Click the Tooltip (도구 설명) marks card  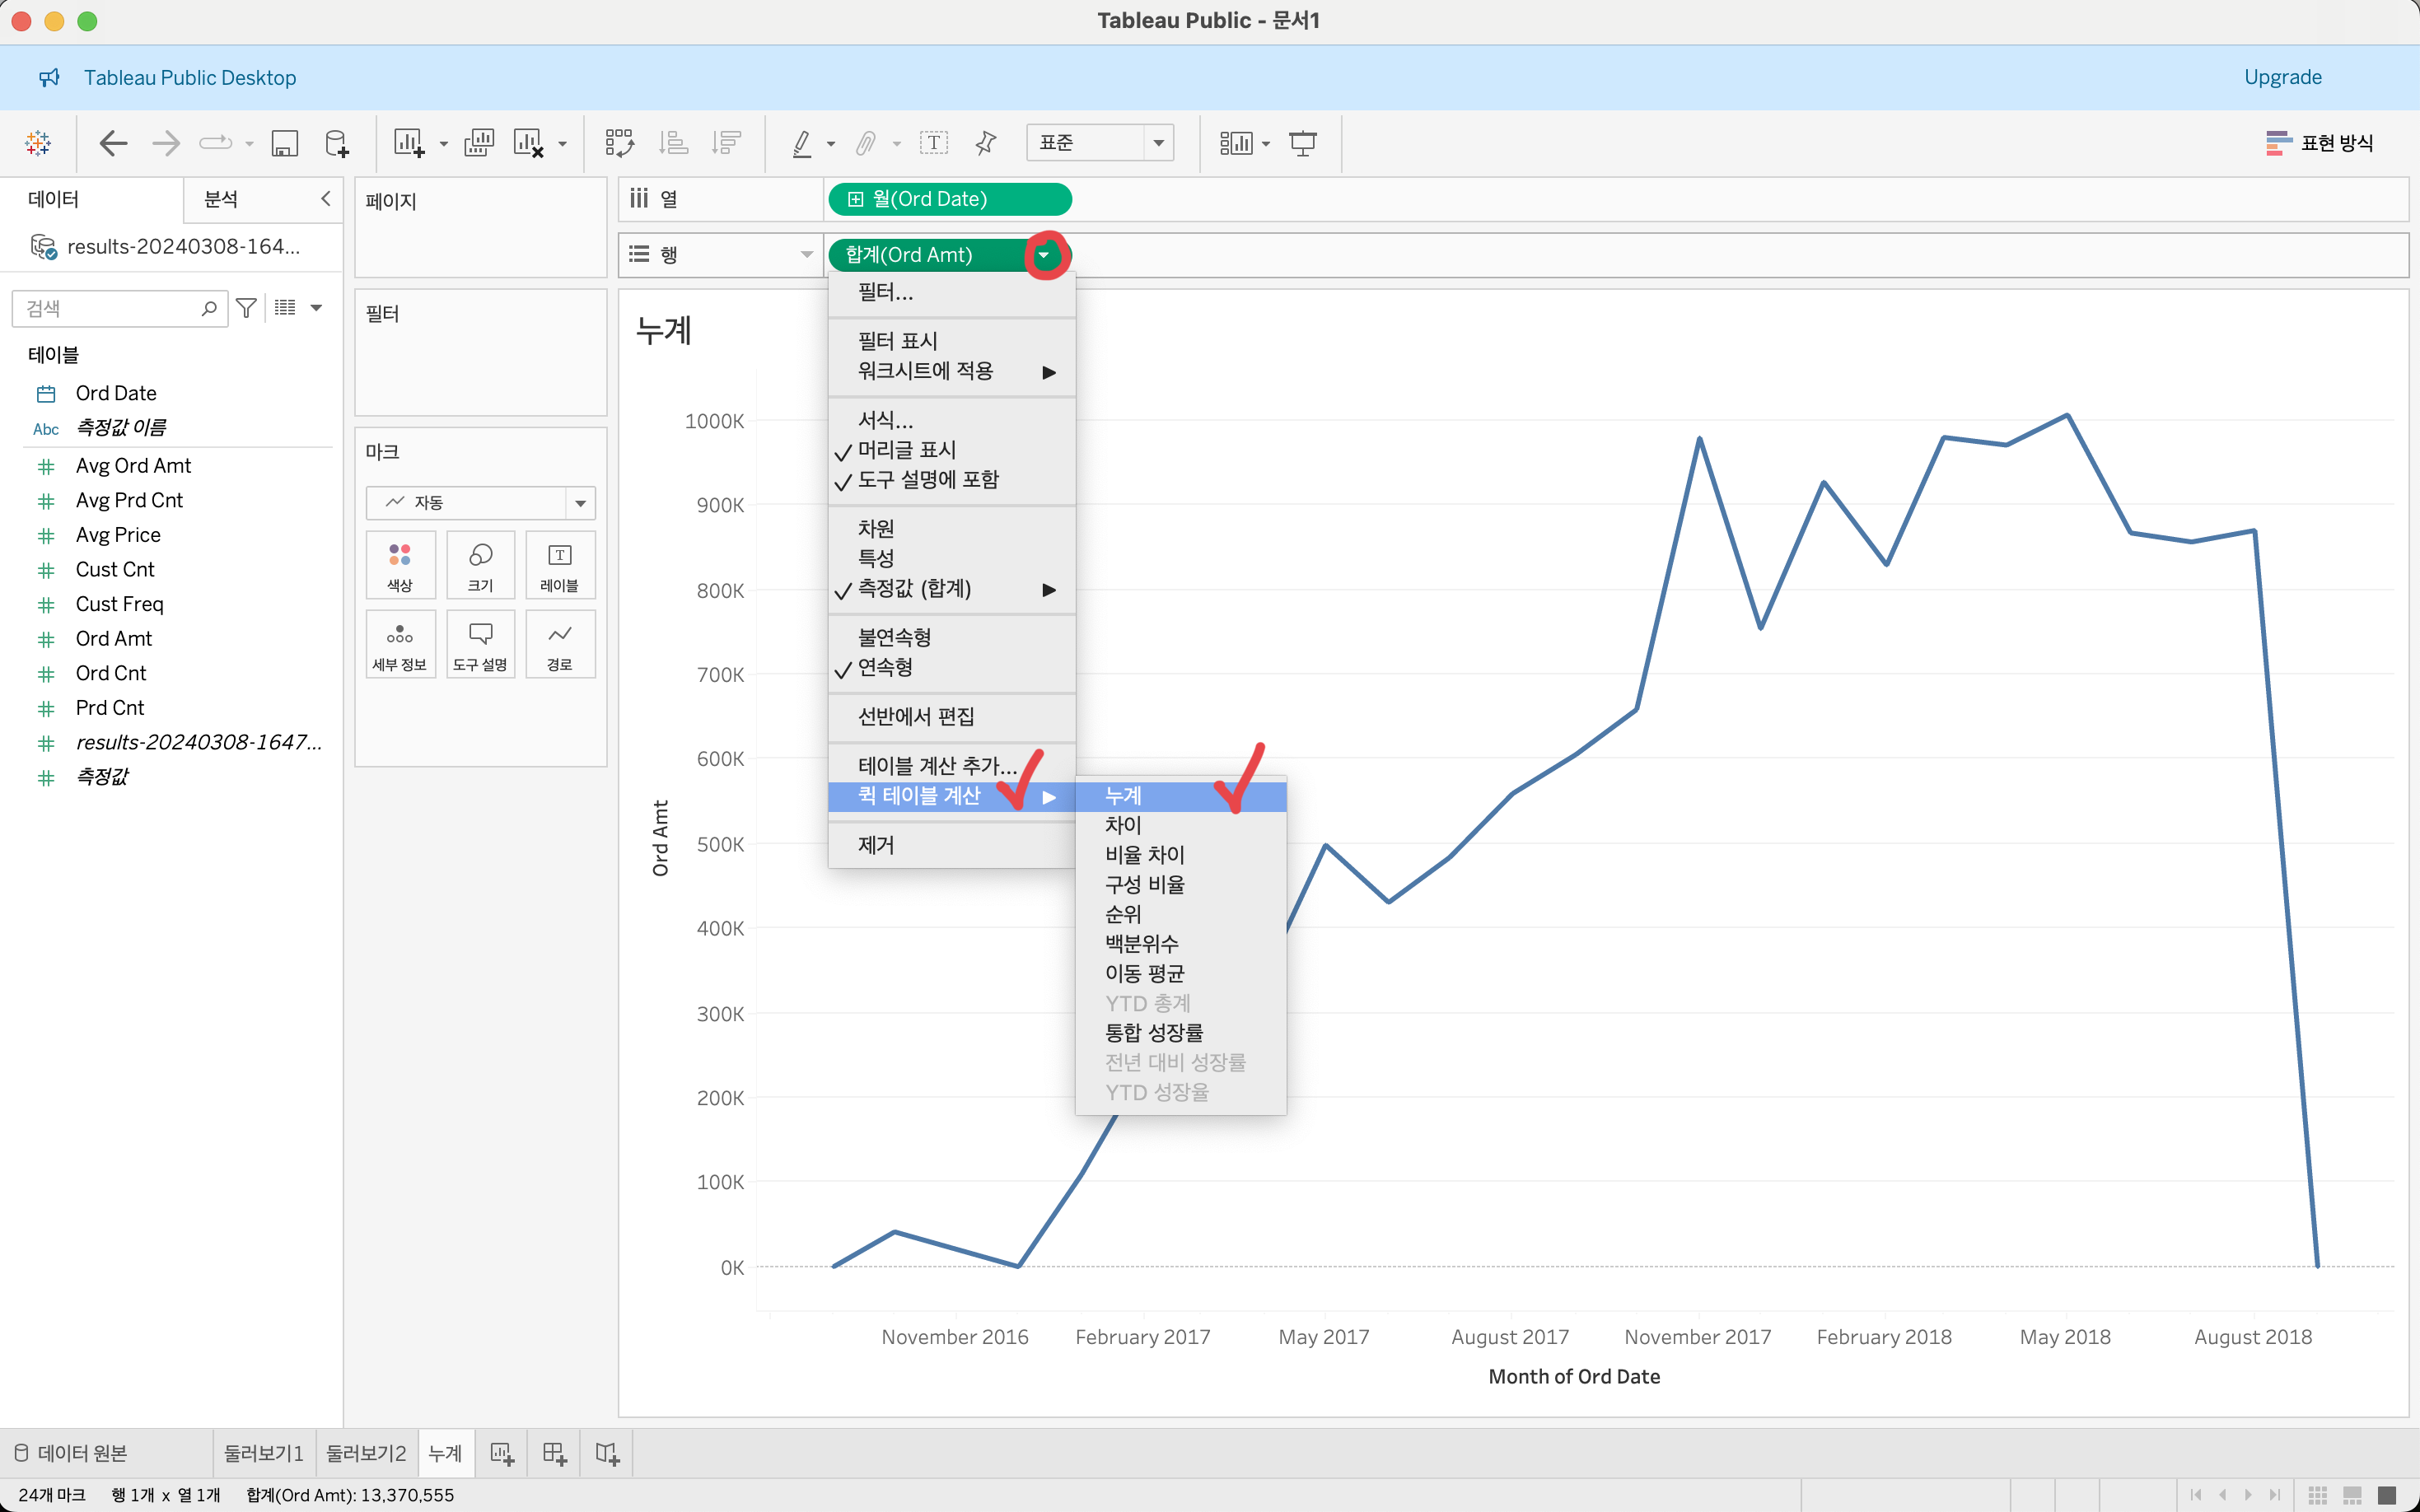480,644
